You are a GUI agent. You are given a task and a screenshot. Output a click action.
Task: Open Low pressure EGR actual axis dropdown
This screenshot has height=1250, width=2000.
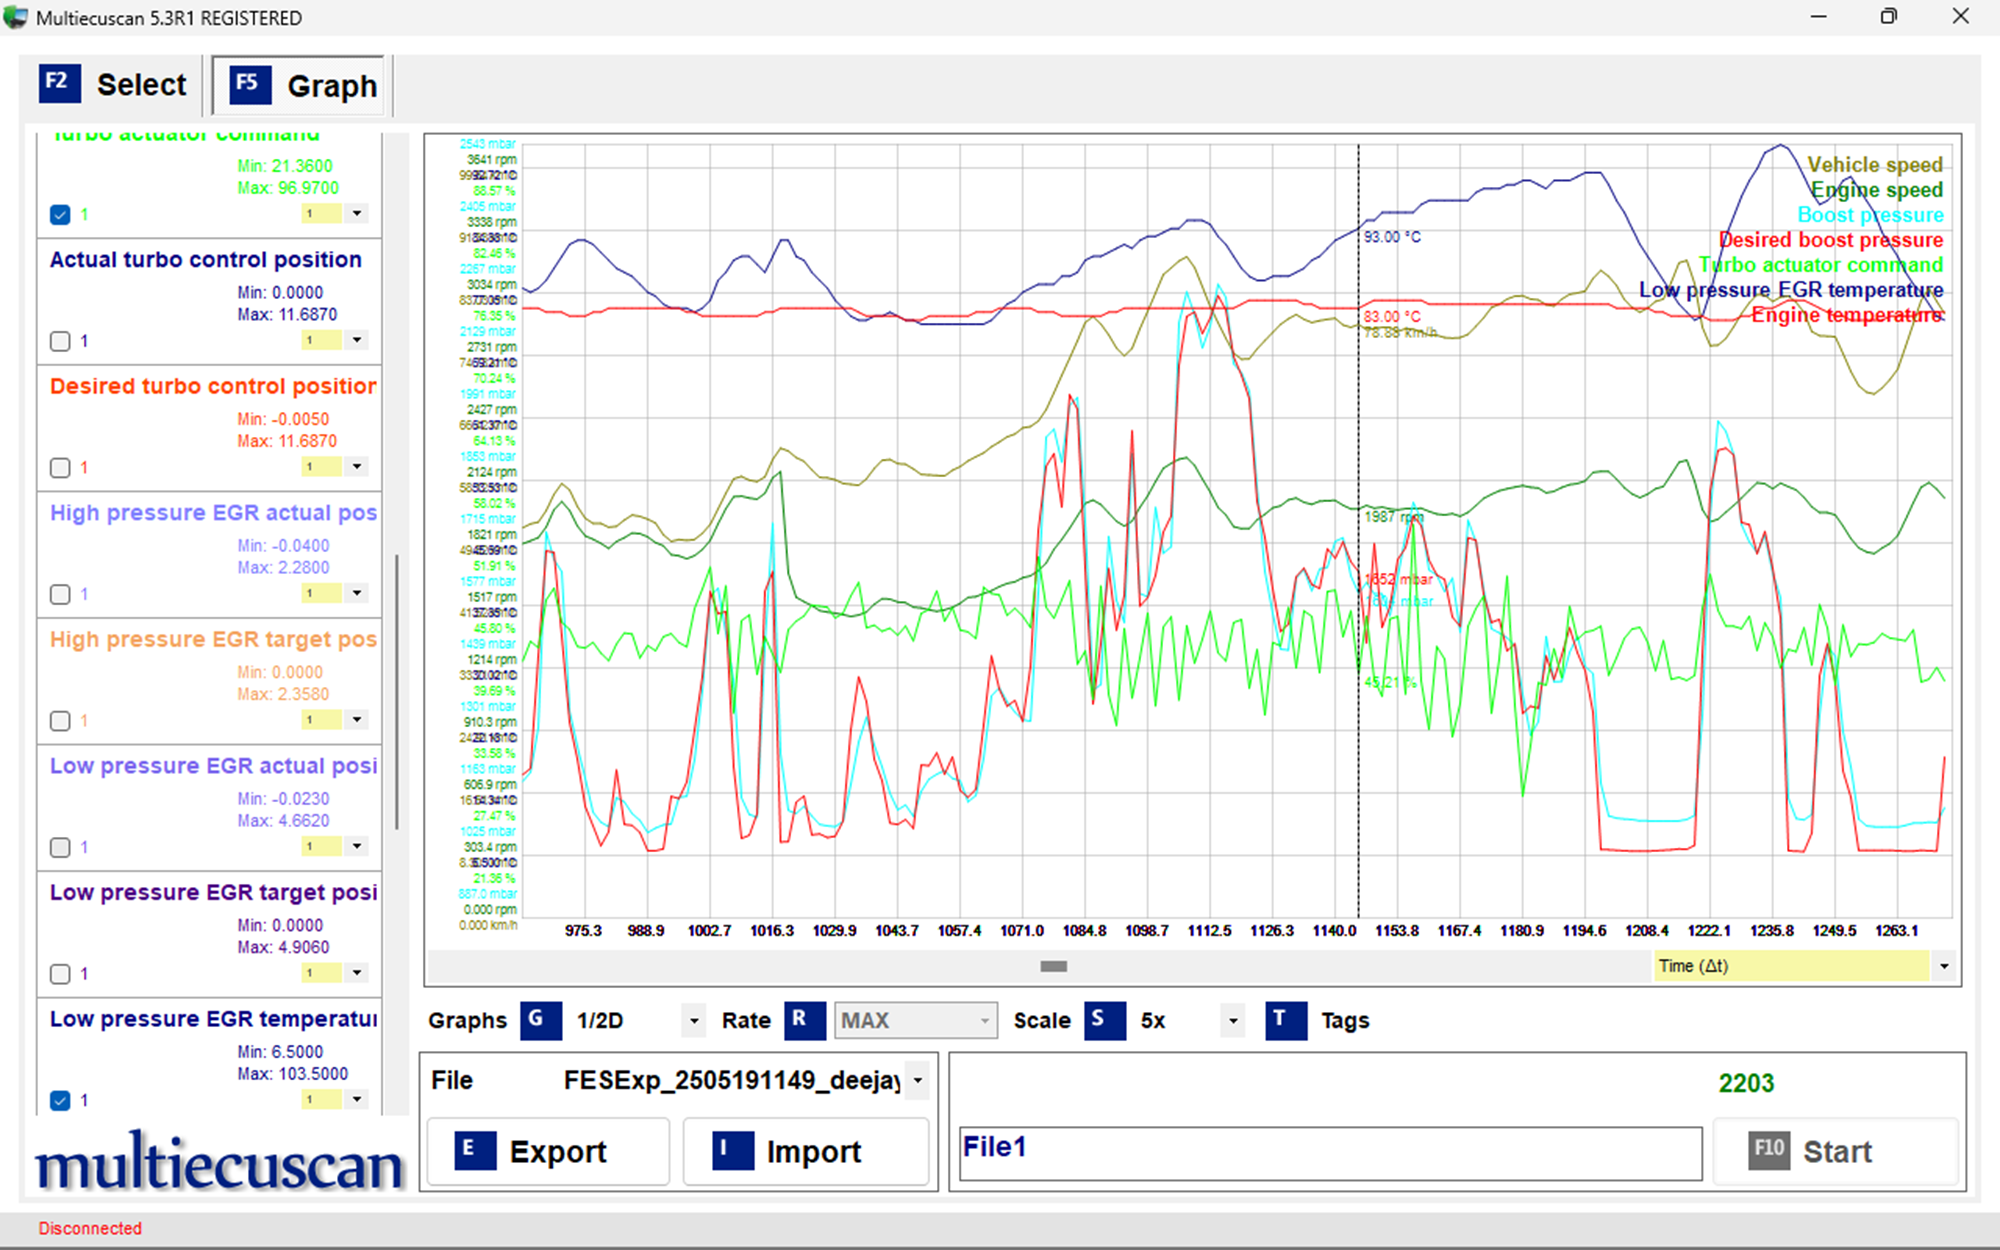(x=357, y=846)
